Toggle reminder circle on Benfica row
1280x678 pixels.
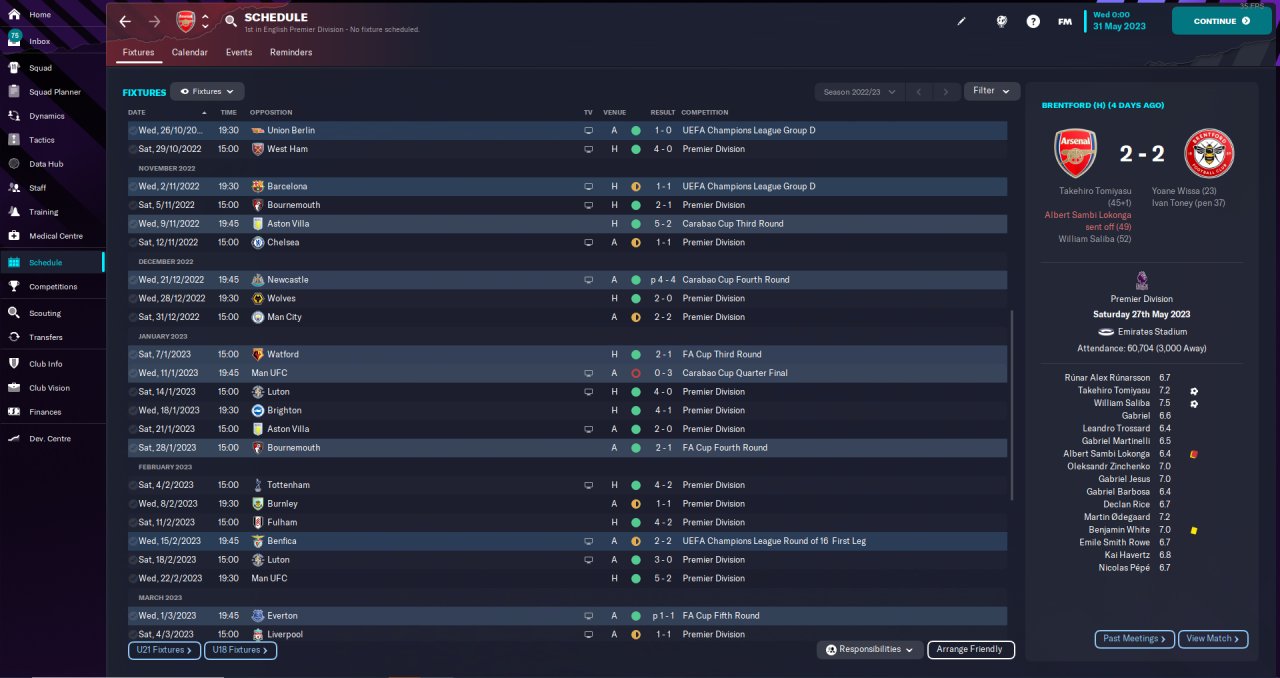coord(134,541)
